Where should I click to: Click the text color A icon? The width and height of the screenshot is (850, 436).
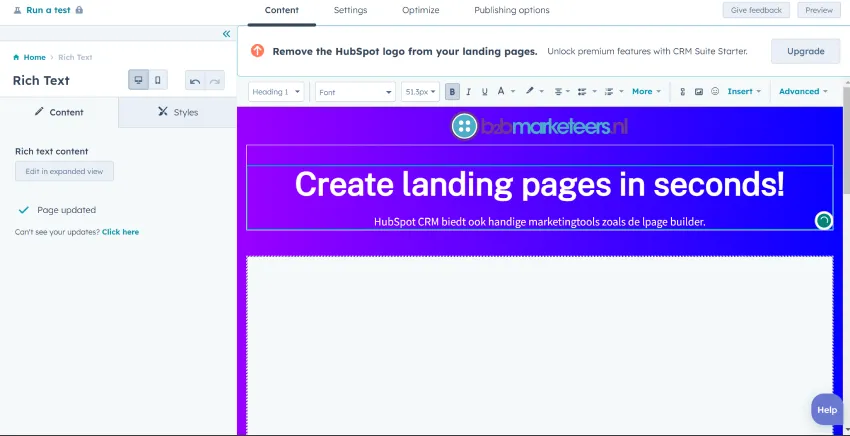[501, 91]
